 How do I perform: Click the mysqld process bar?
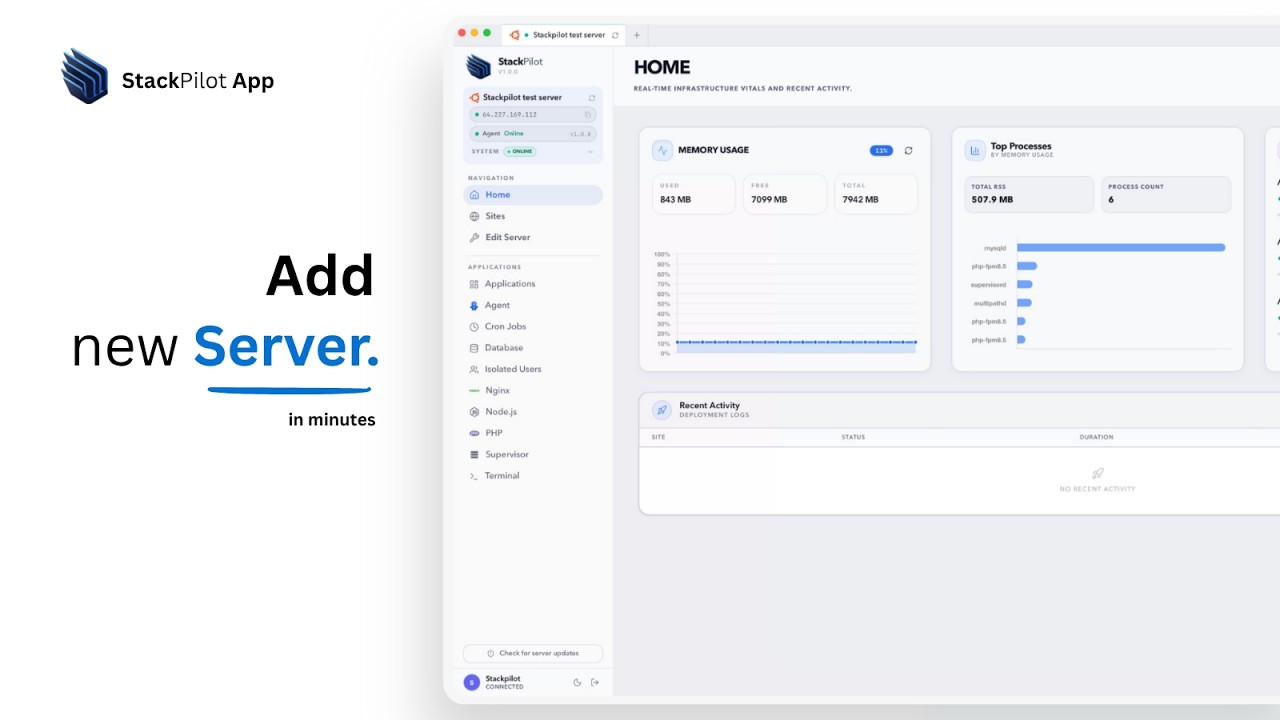coord(1121,247)
